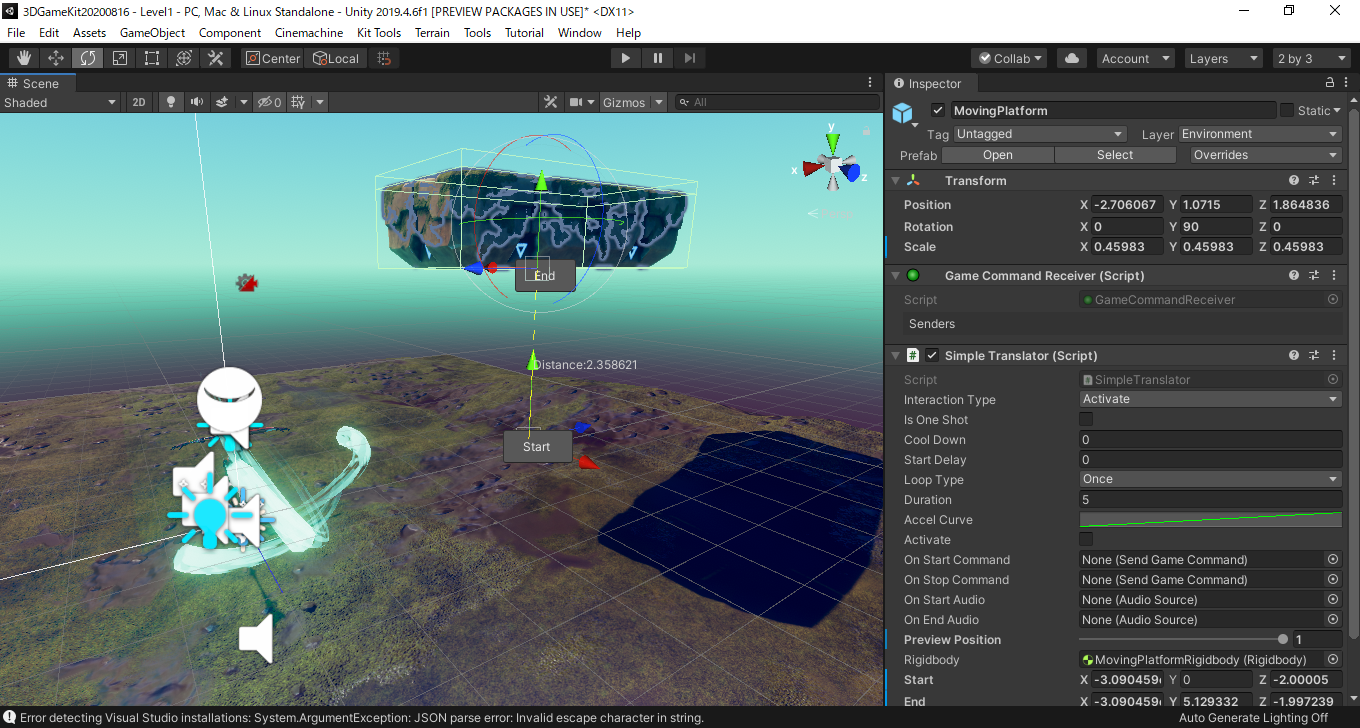Select the Hand tool in toolbar
The image size is (1360, 728).
24,58
